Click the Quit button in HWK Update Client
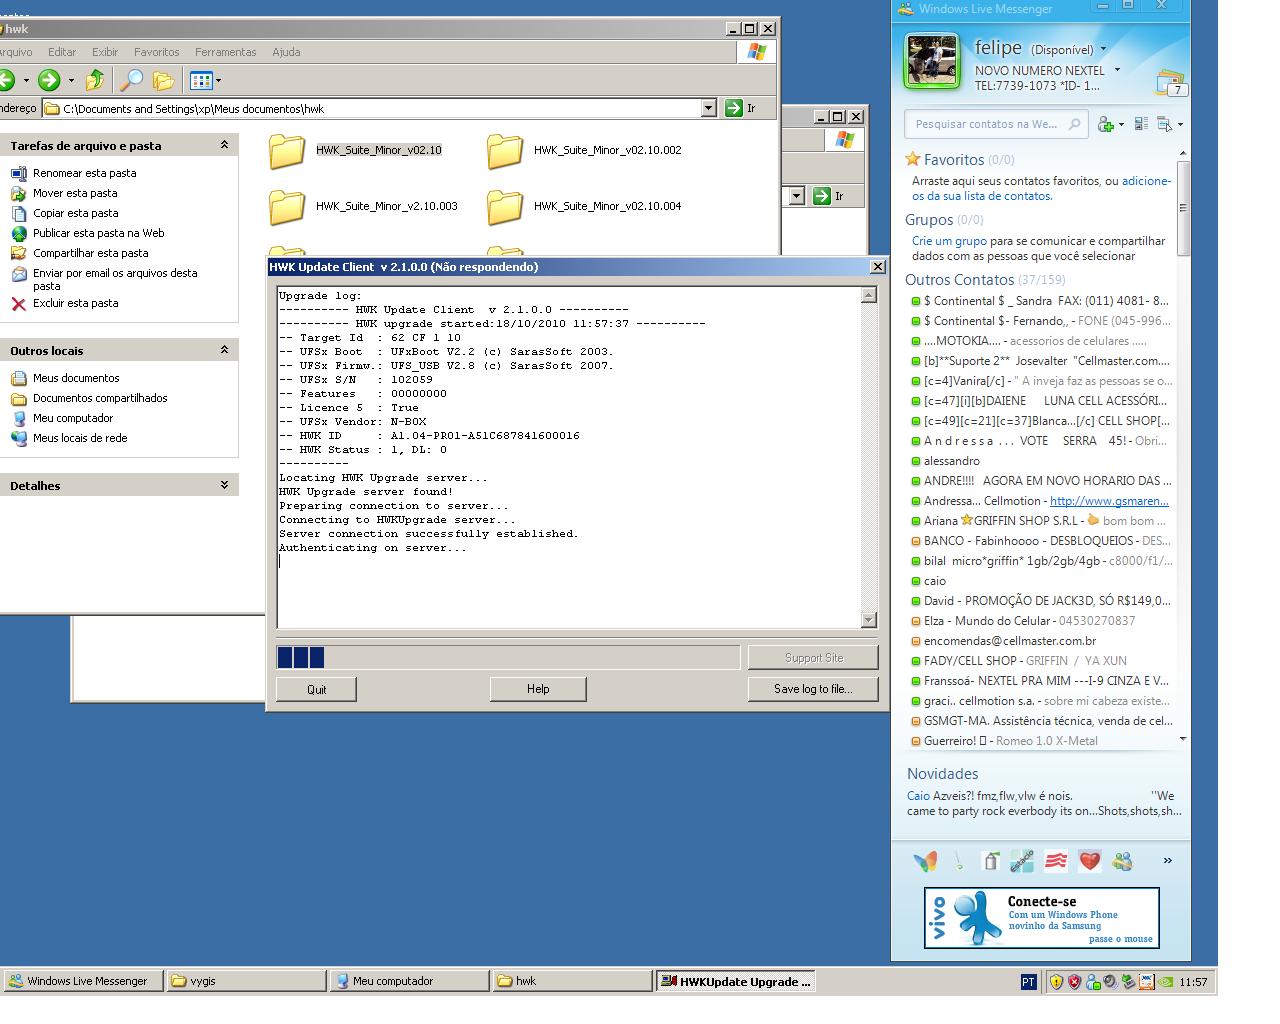 point(316,689)
